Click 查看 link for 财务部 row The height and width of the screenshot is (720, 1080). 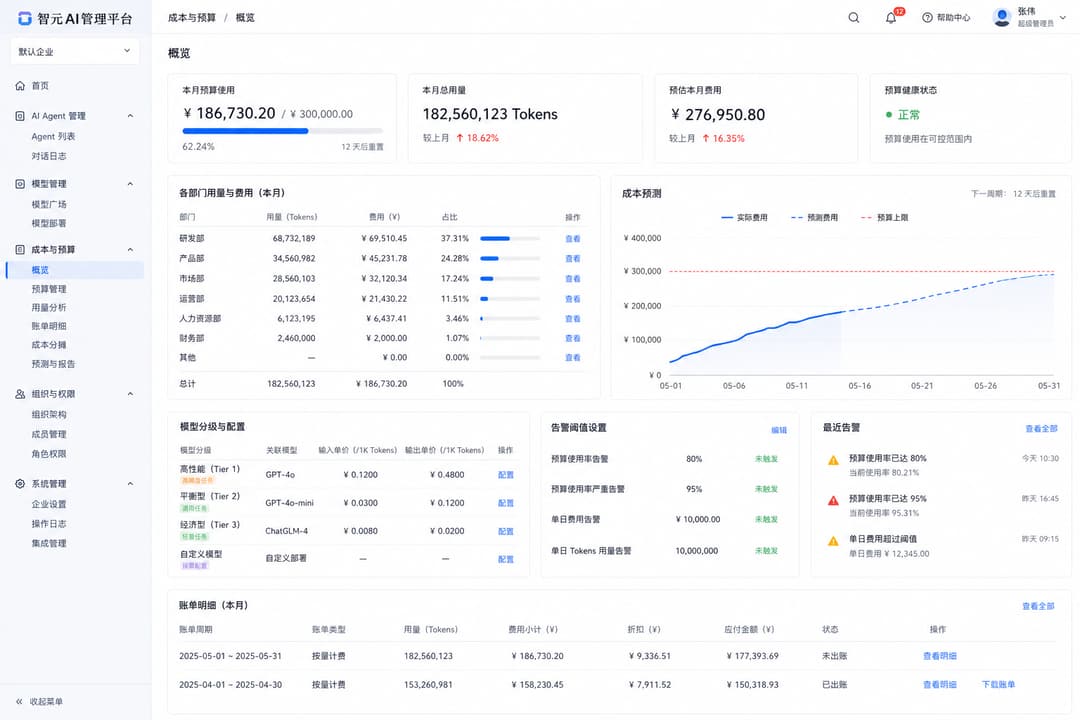click(572, 338)
